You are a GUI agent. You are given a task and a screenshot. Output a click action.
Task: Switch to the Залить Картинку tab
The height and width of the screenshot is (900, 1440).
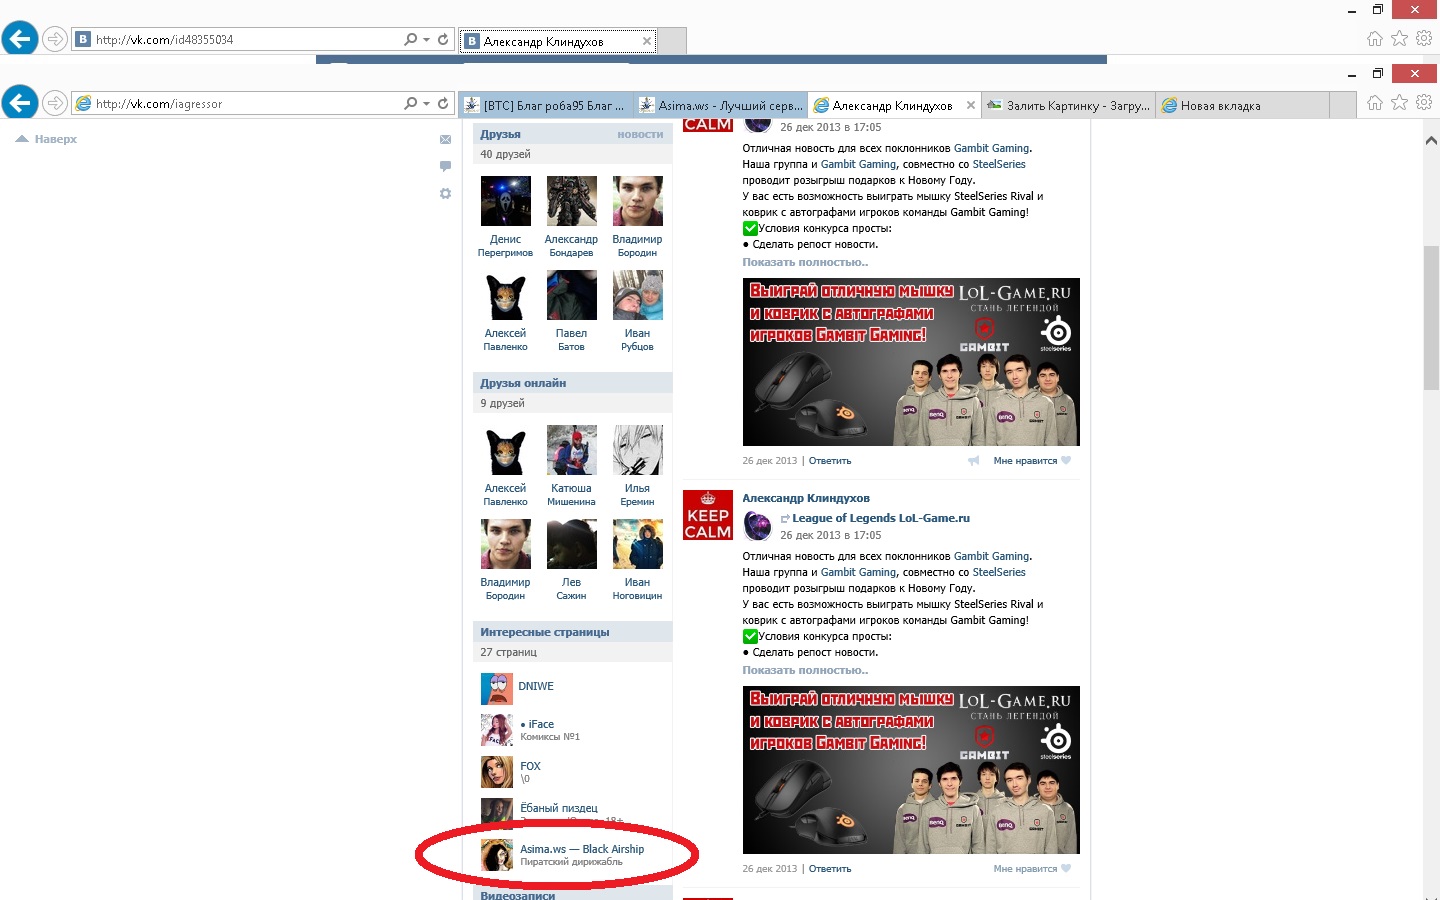click(x=1068, y=105)
